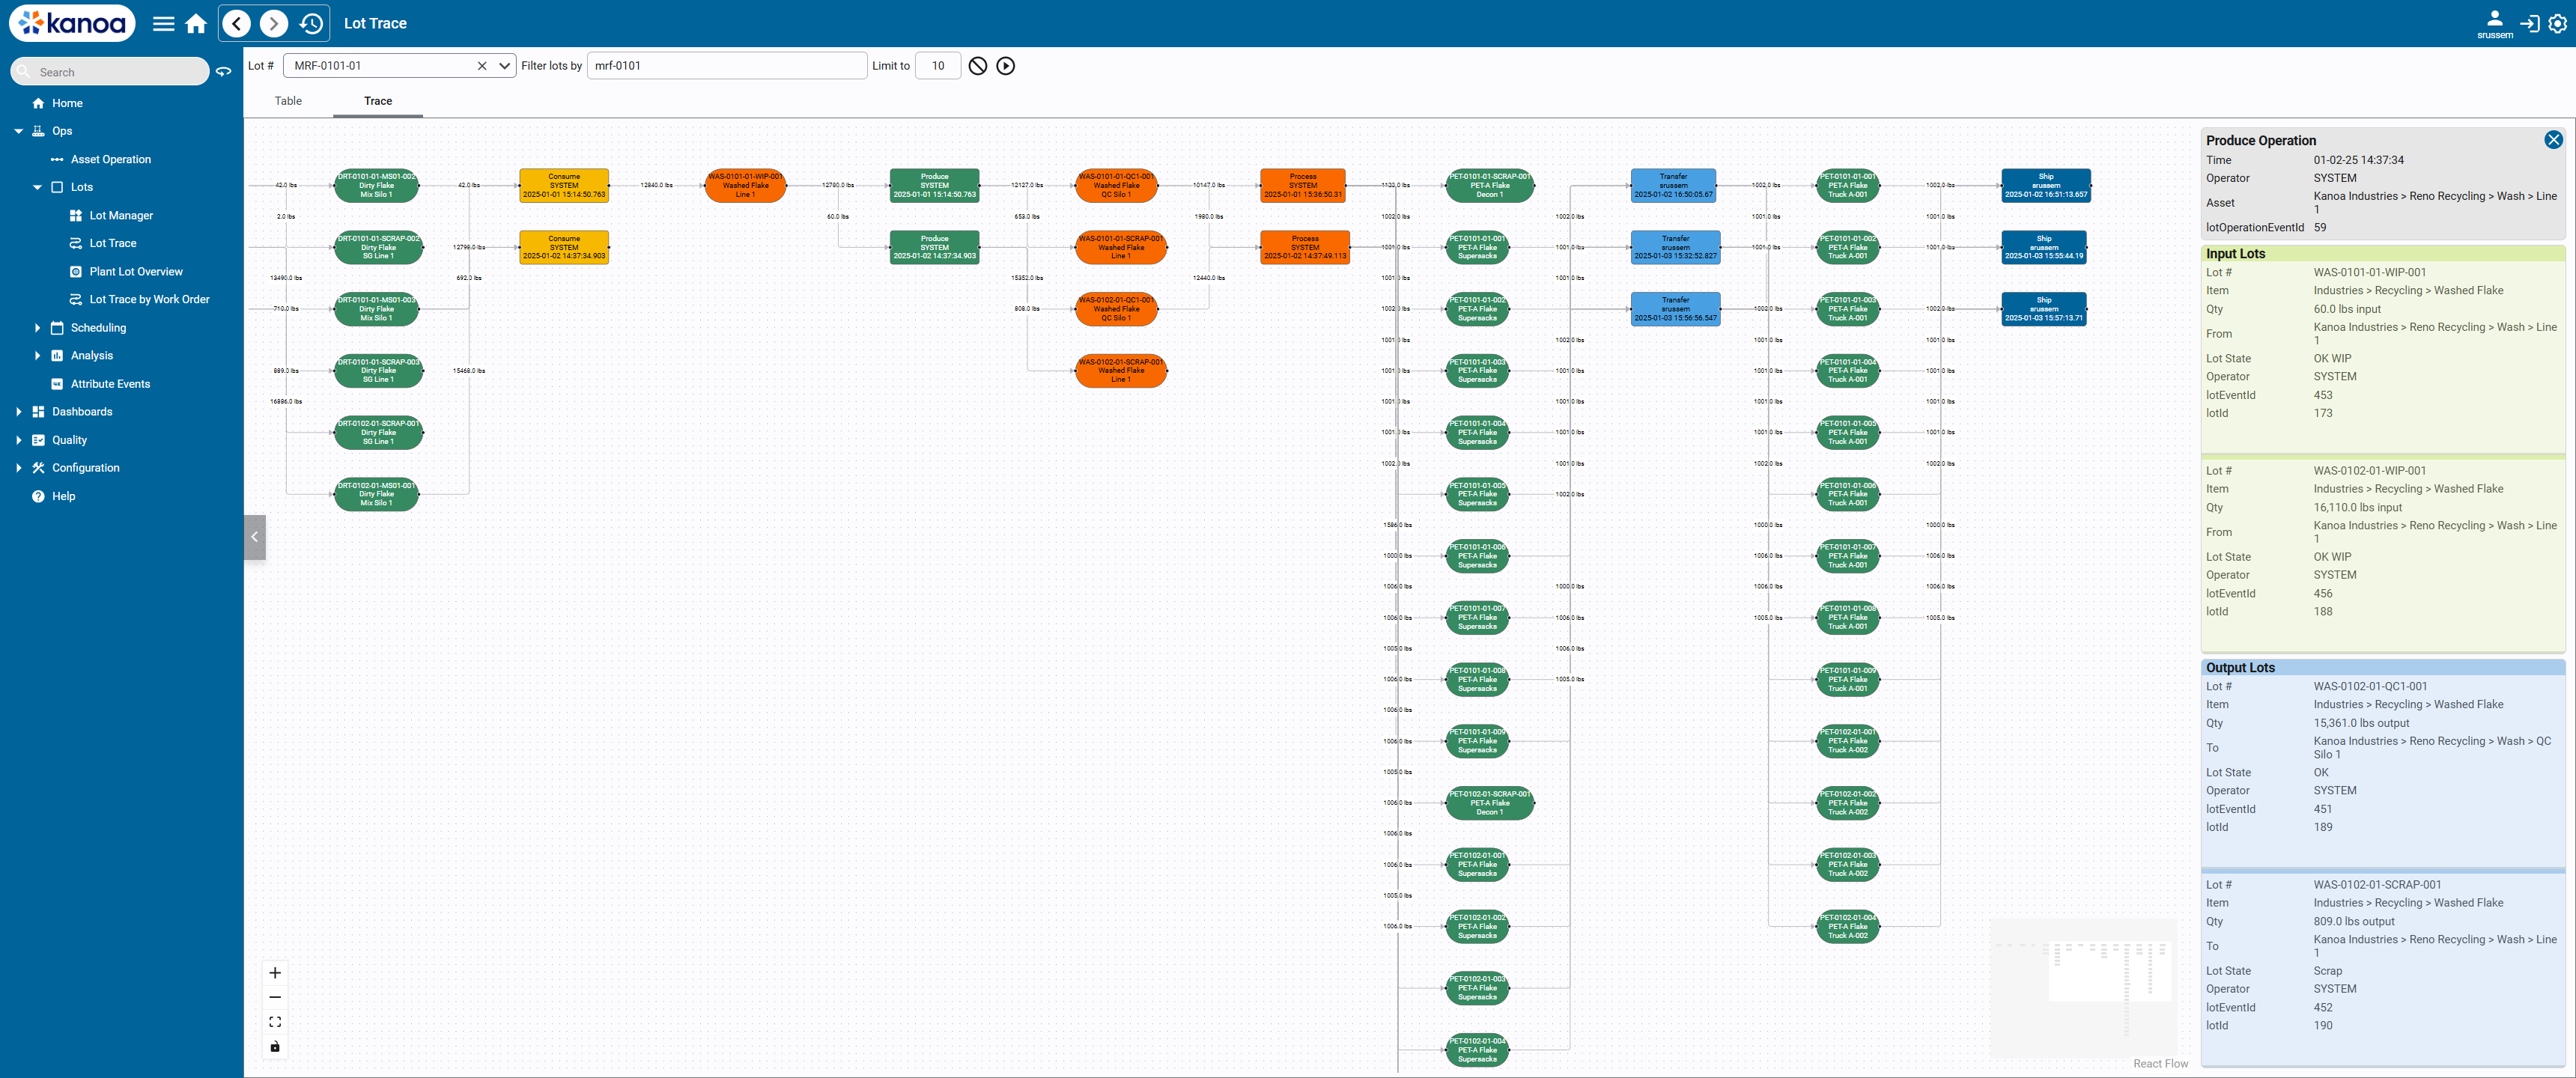
Task: Fit the flow diagram to view
Action: (x=275, y=1022)
